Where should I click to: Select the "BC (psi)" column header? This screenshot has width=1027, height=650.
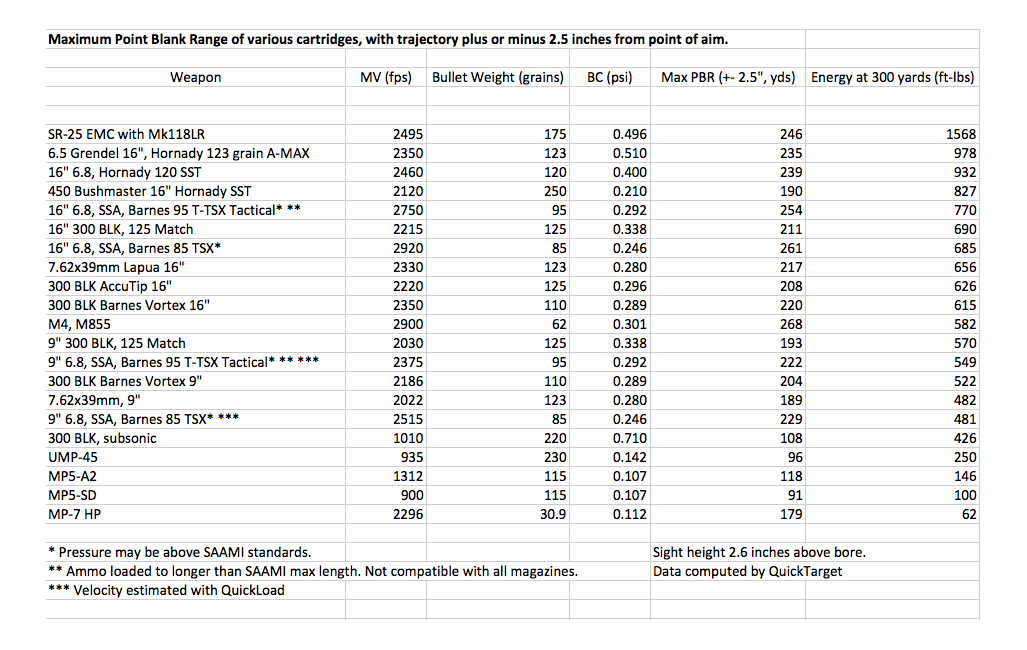pyautogui.click(x=610, y=77)
